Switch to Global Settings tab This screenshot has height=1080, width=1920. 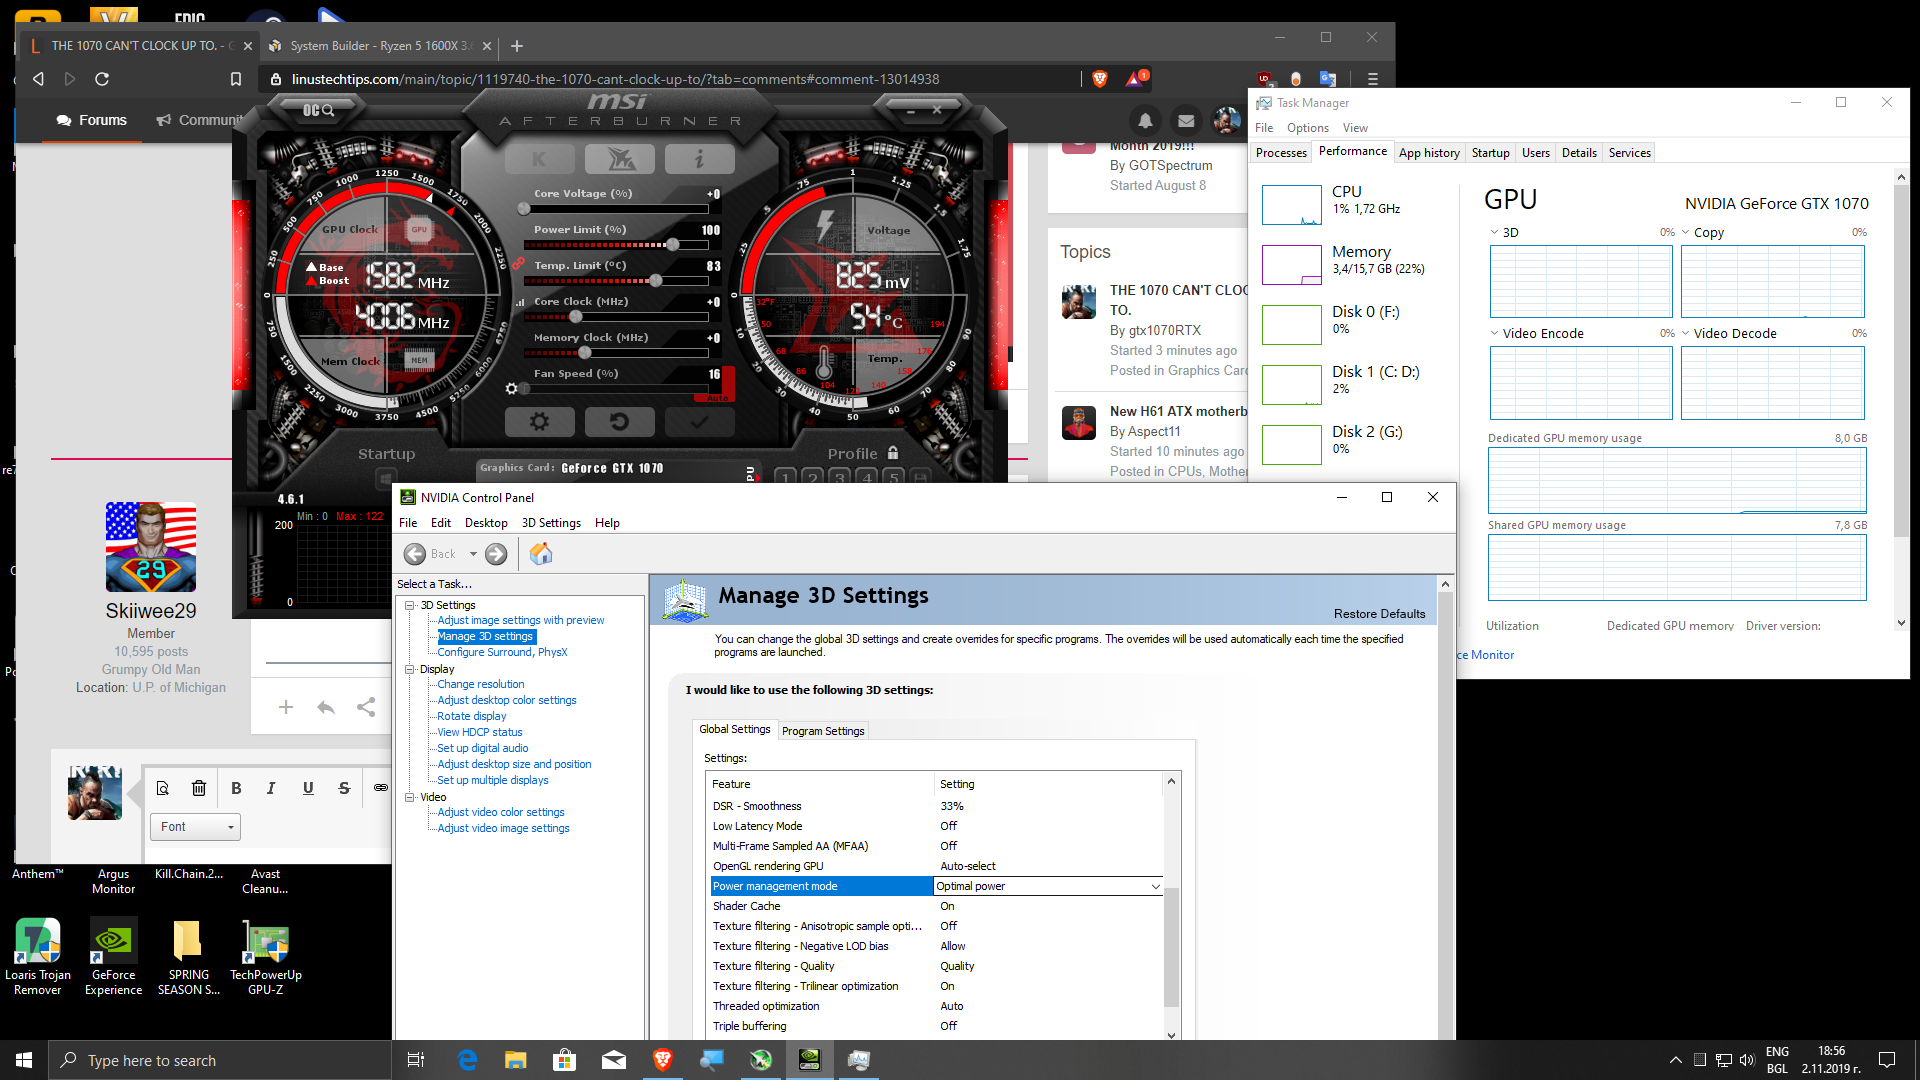pyautogui.click(x=735, y=729)
